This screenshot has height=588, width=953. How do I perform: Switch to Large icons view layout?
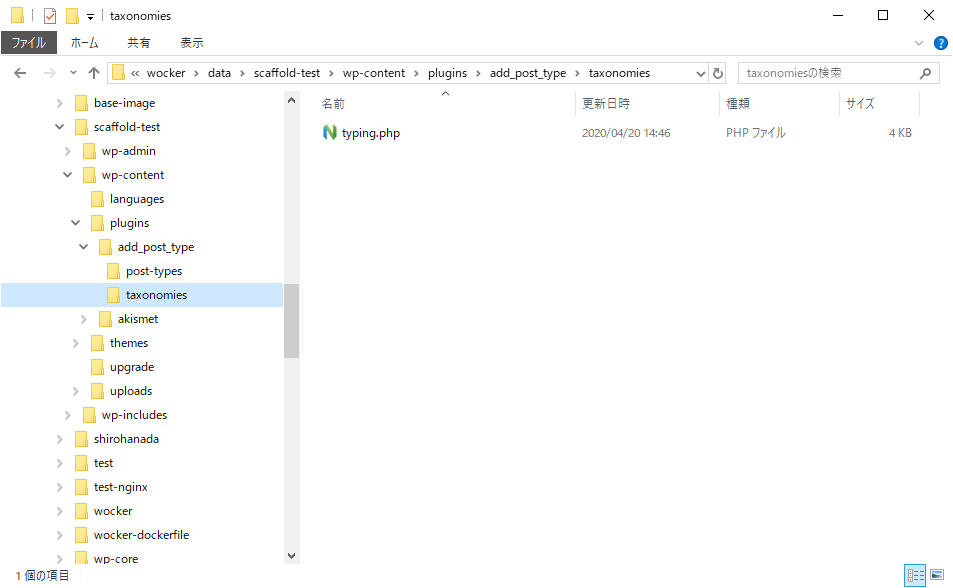[x=937, y=575]
